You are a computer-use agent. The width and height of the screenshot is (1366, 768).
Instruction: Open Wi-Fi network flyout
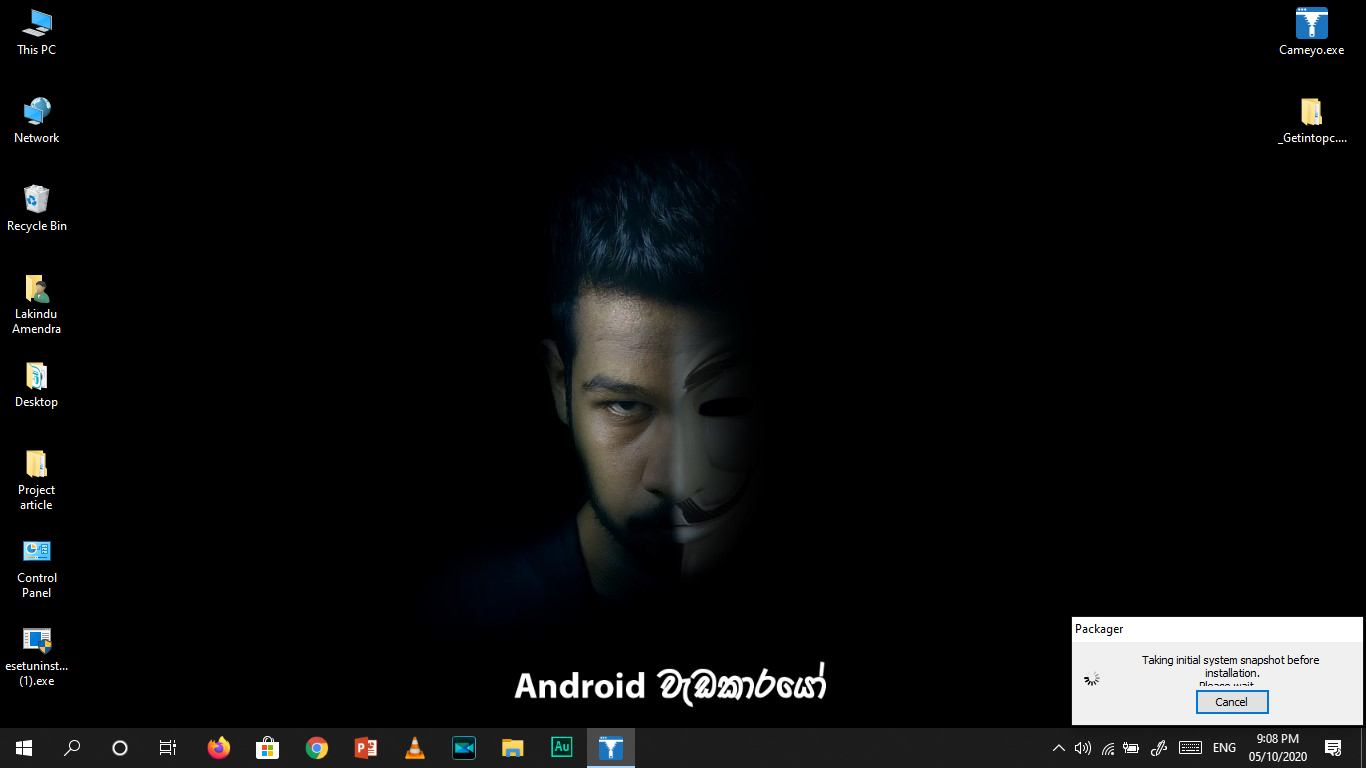pos(1108,748)
